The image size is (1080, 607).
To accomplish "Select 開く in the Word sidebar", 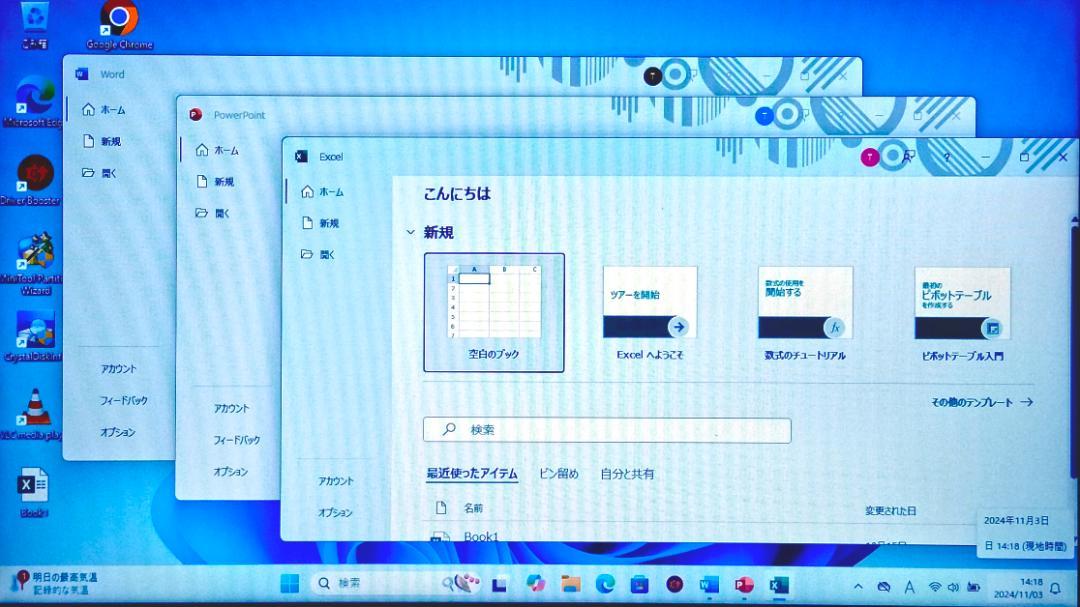I will (x=99, y=173).
